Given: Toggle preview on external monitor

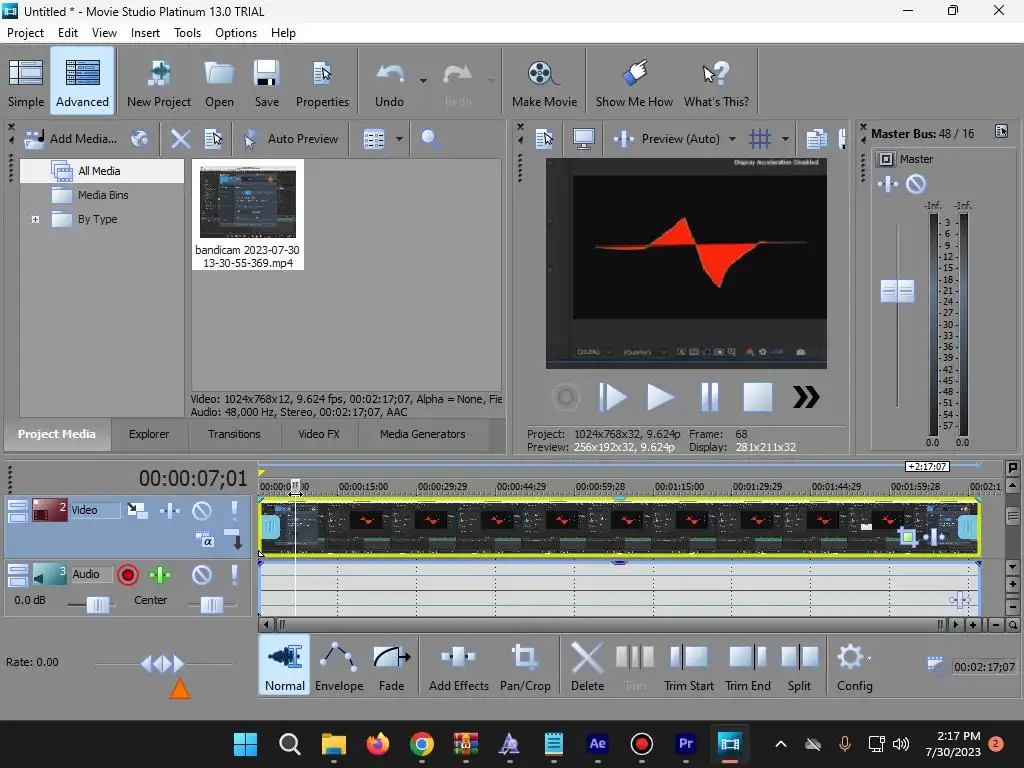Looking at the screenshot, I should coord(583,138).
